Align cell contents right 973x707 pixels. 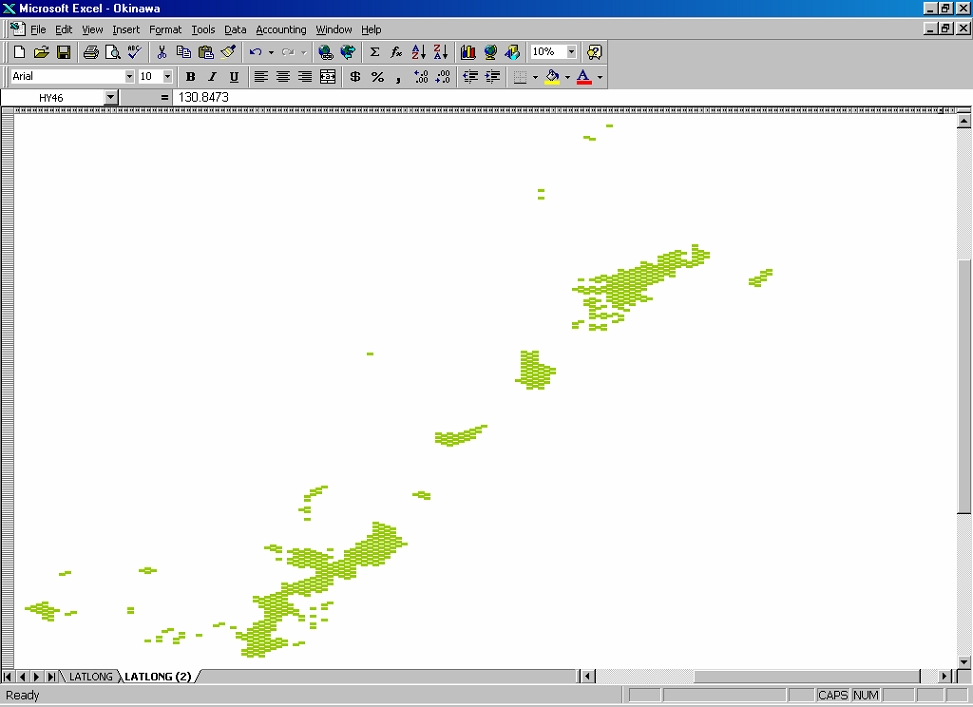pyautogui.click(x=305, y=77)
